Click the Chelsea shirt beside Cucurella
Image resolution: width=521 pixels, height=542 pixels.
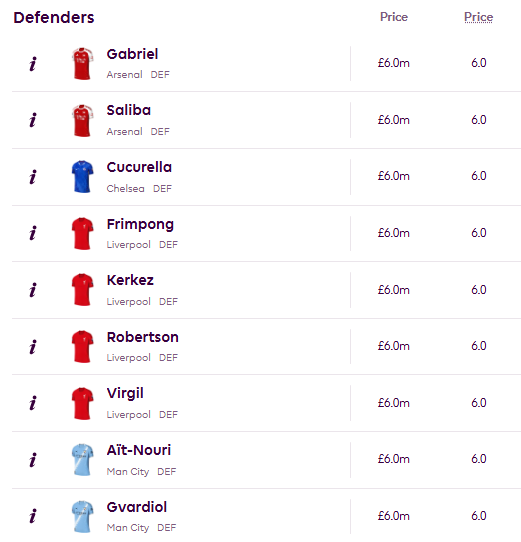click(x=82, y=177)
